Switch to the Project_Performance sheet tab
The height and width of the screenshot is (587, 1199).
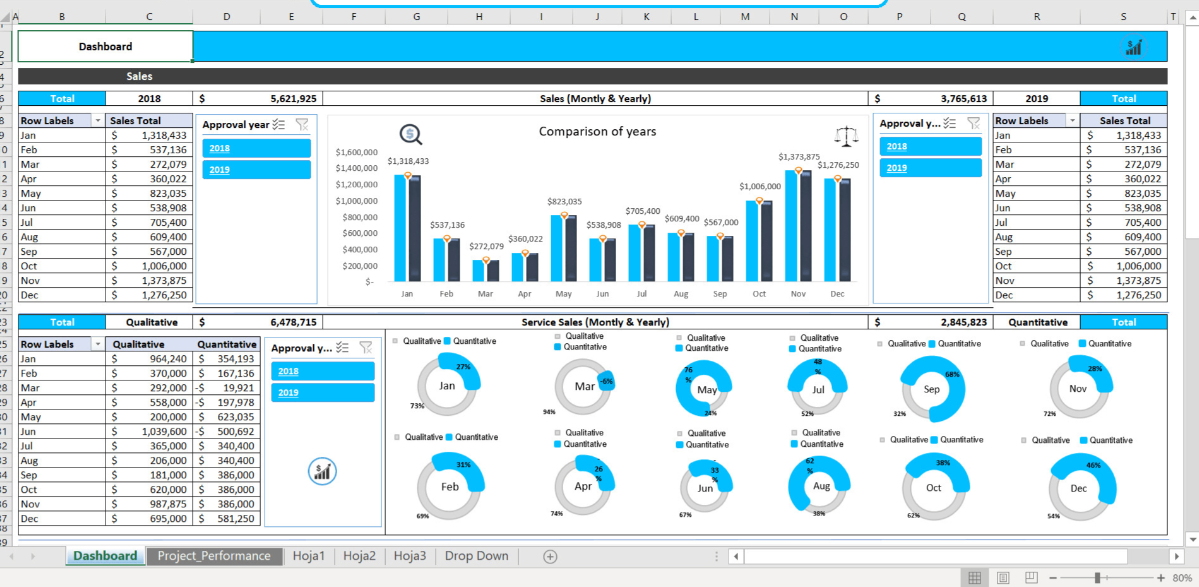pyautogui.click(x=214, y=556)
